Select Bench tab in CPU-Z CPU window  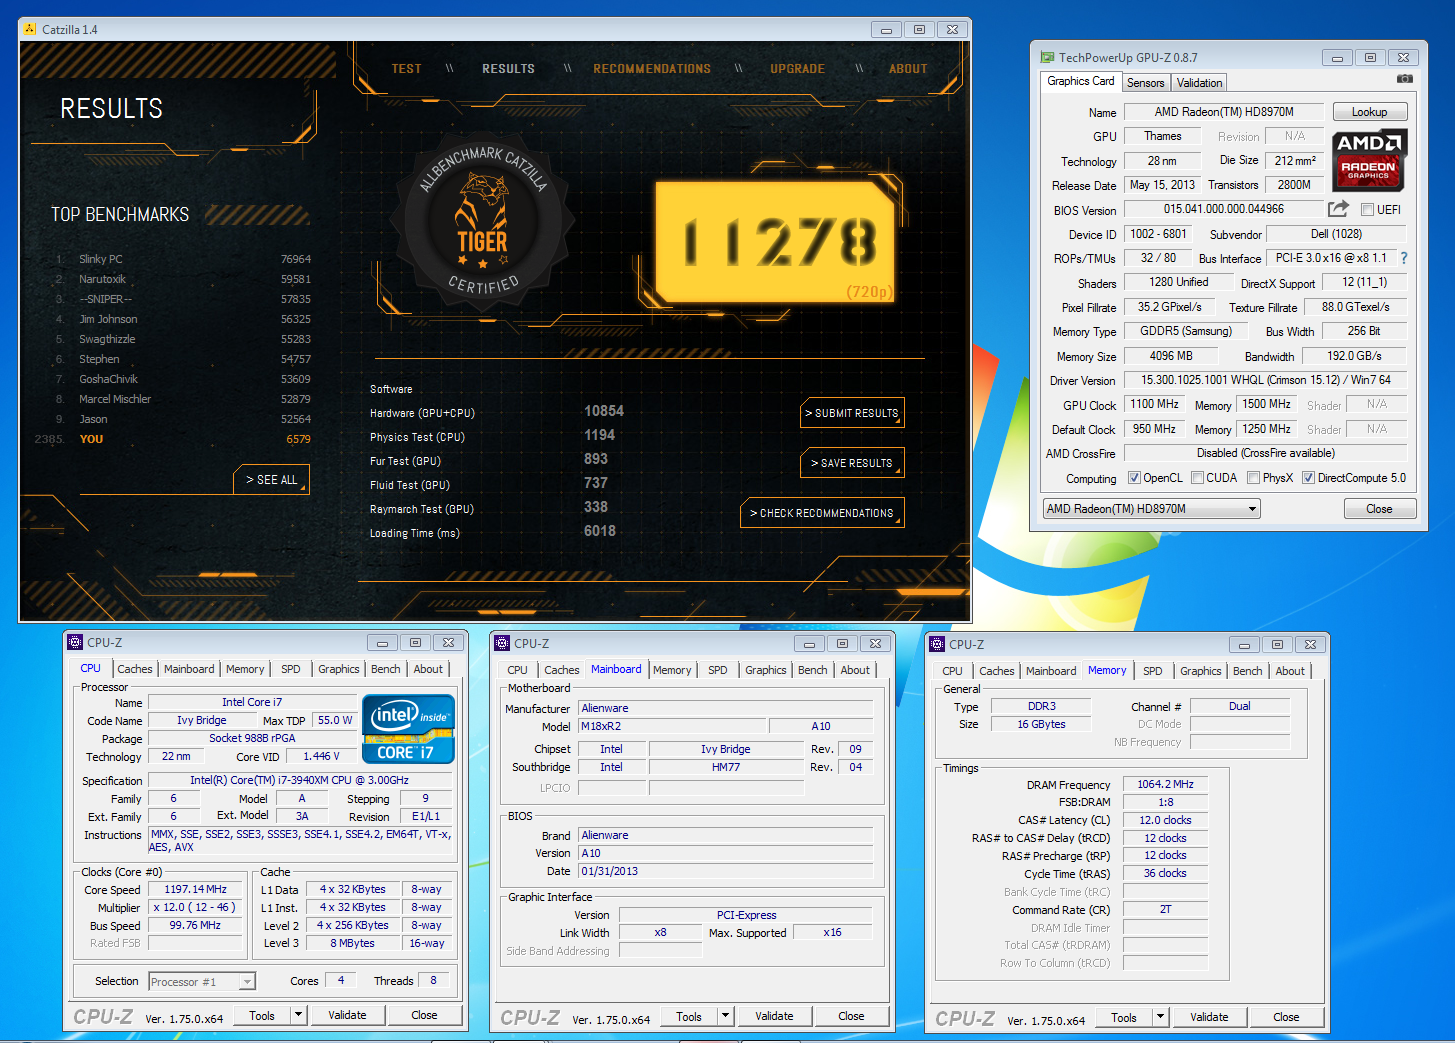386,669
